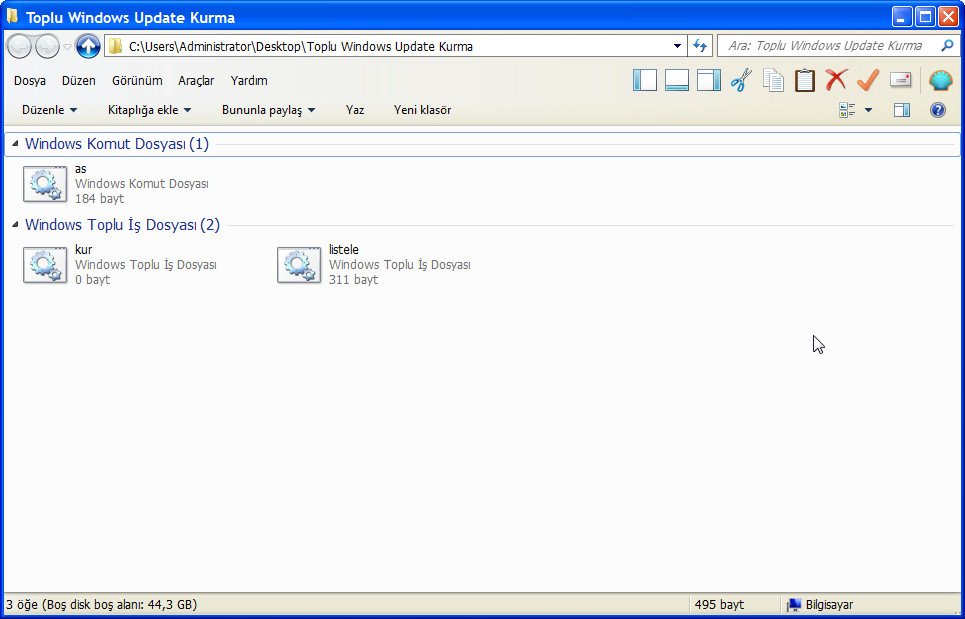Click the '184 bayt' size text
Image resolution: width=965 pixels, height=619 pixels.
point(100,199)
